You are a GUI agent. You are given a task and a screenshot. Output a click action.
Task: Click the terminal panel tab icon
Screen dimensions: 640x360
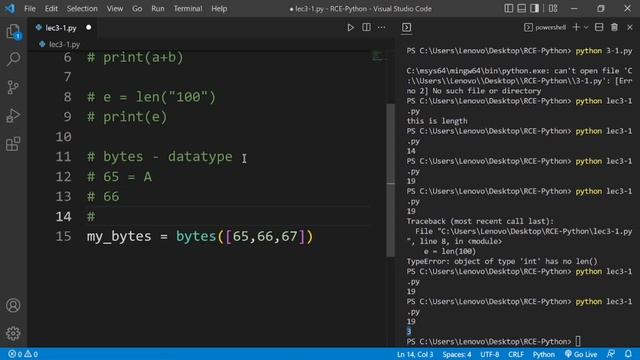407,27
